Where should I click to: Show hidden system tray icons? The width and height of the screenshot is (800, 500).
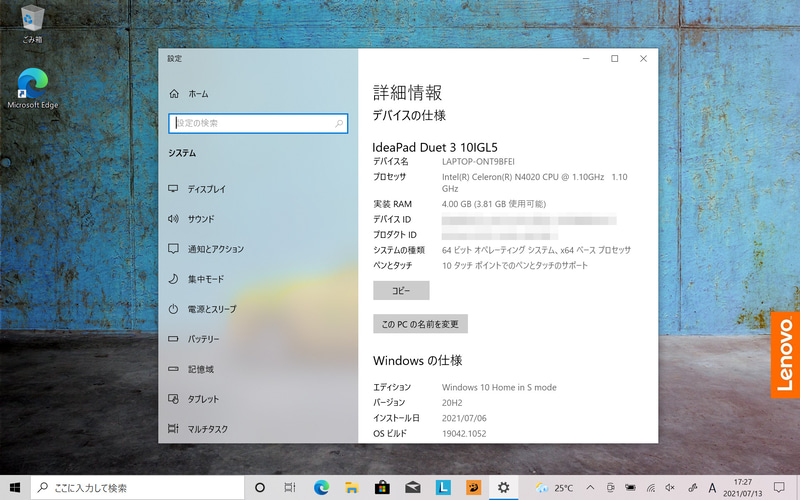point(590,488)
